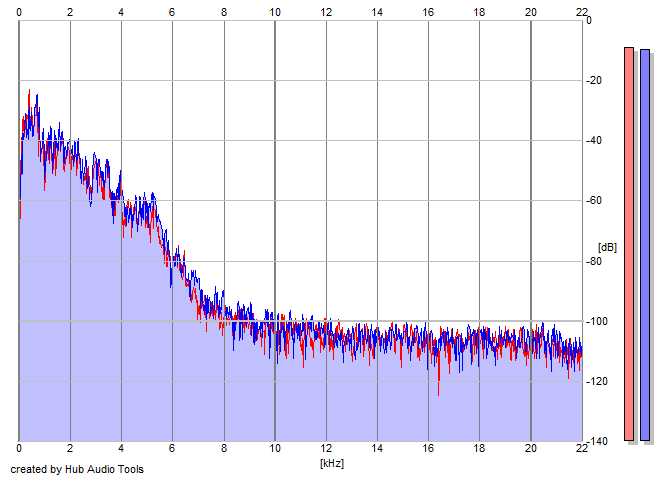Click the 12 kHz label on bottom axis
Viewport: 664px width, 481px height.
[x=326, y=448]
